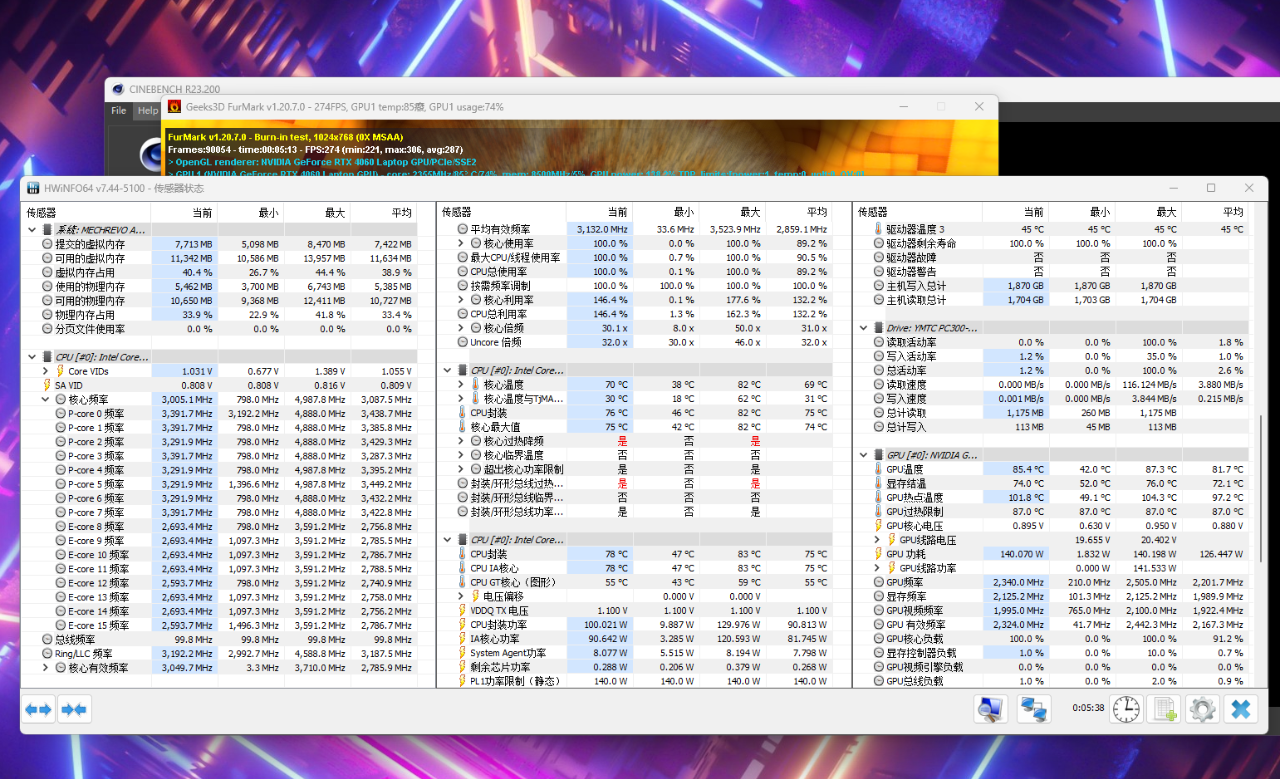Click the lightning icon beside VDDQ TX 电压
The height and width of the screenshot is (779, 1280).
pos(462,610)
